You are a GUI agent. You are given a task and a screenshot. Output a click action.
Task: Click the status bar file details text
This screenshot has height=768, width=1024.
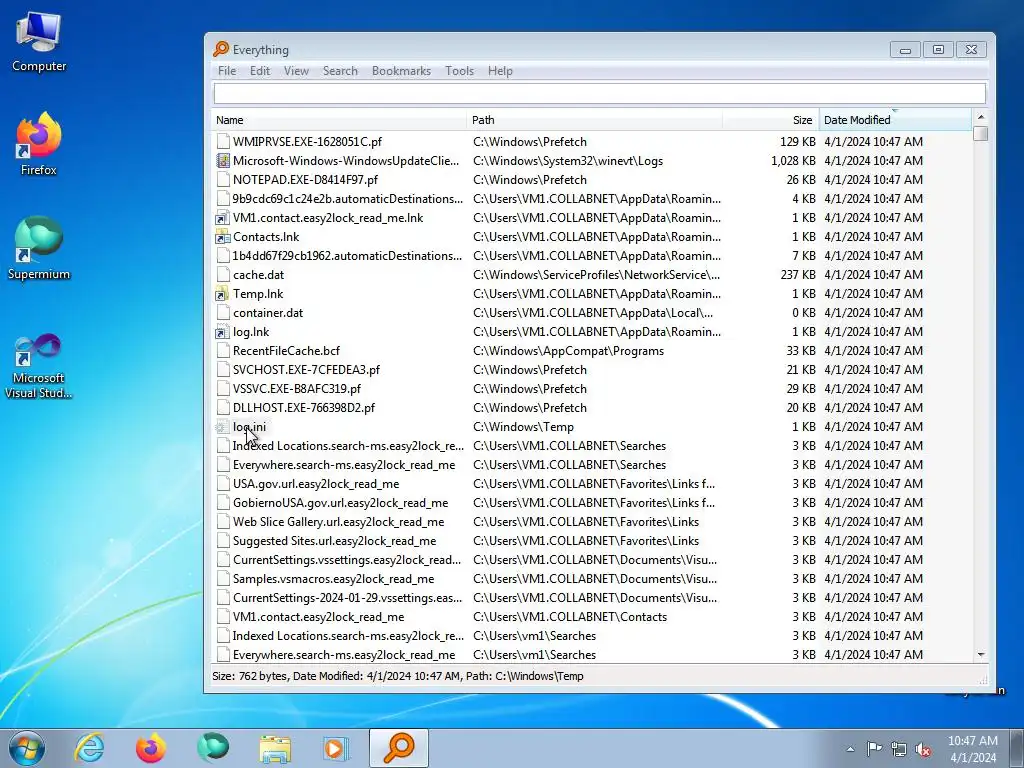pyautogui.click(x=398, y=676)
